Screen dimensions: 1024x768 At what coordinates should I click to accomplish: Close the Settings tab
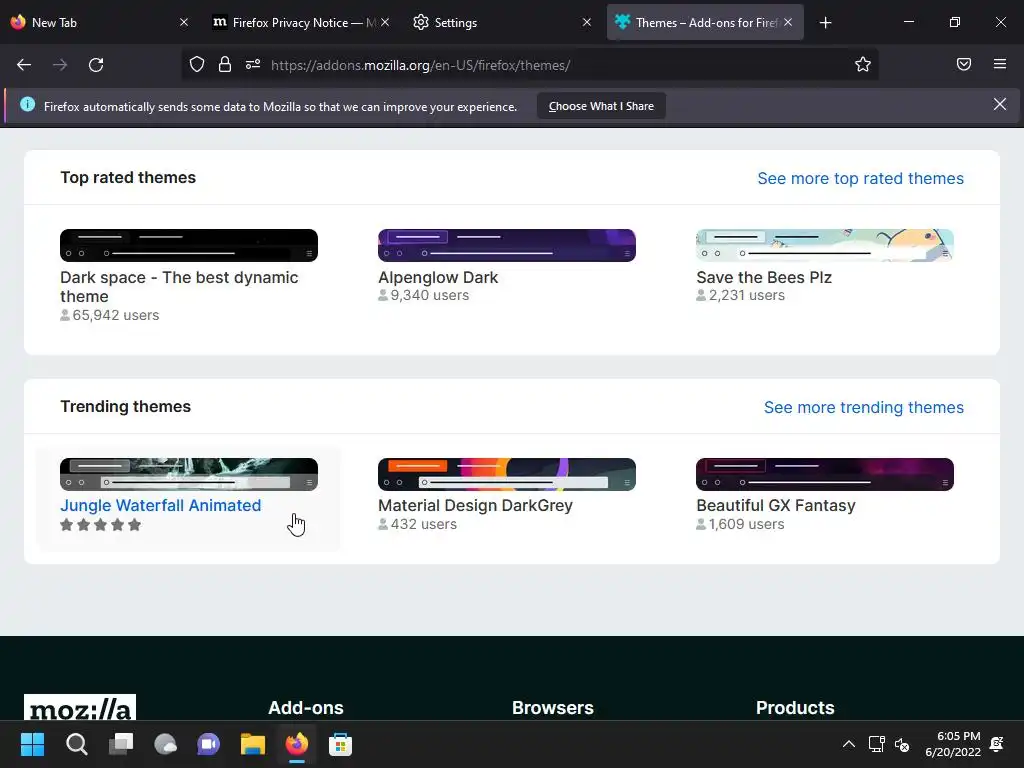(586, 22)
